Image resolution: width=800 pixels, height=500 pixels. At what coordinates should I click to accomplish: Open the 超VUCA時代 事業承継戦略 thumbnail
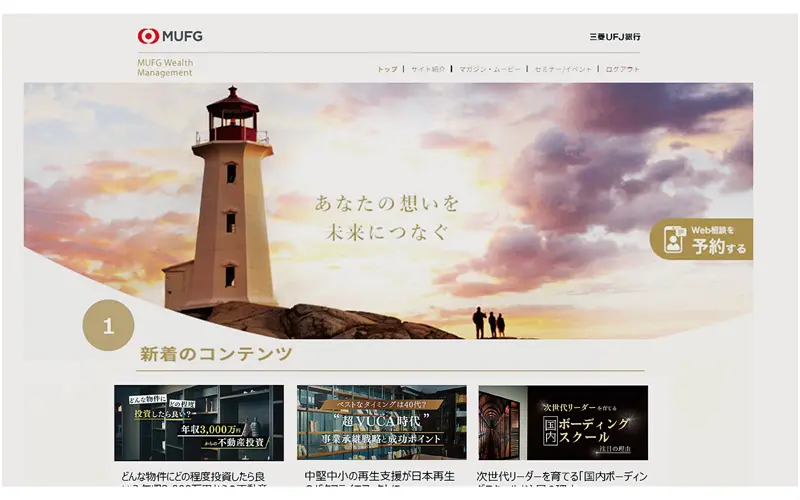382,423
